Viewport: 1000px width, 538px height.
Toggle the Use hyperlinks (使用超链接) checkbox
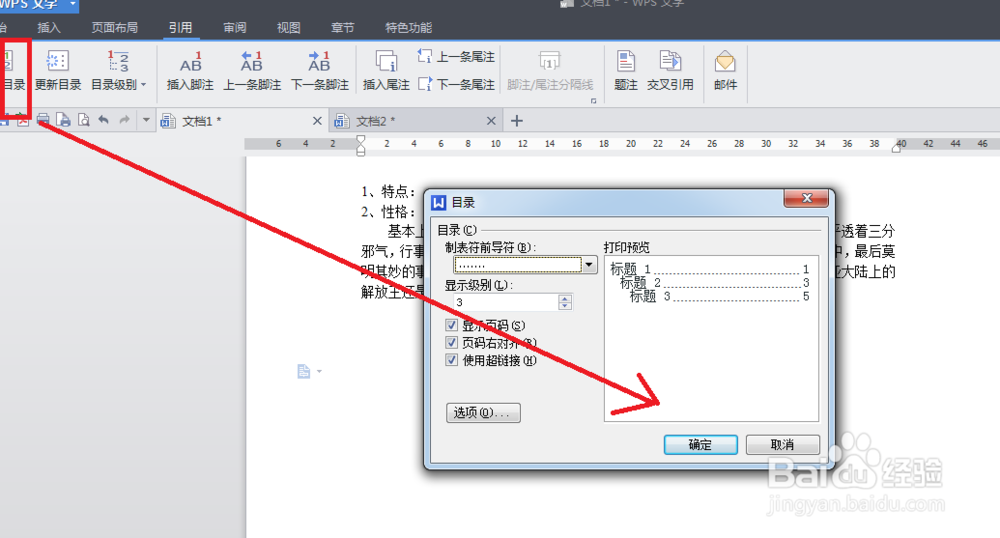point(452,360)
